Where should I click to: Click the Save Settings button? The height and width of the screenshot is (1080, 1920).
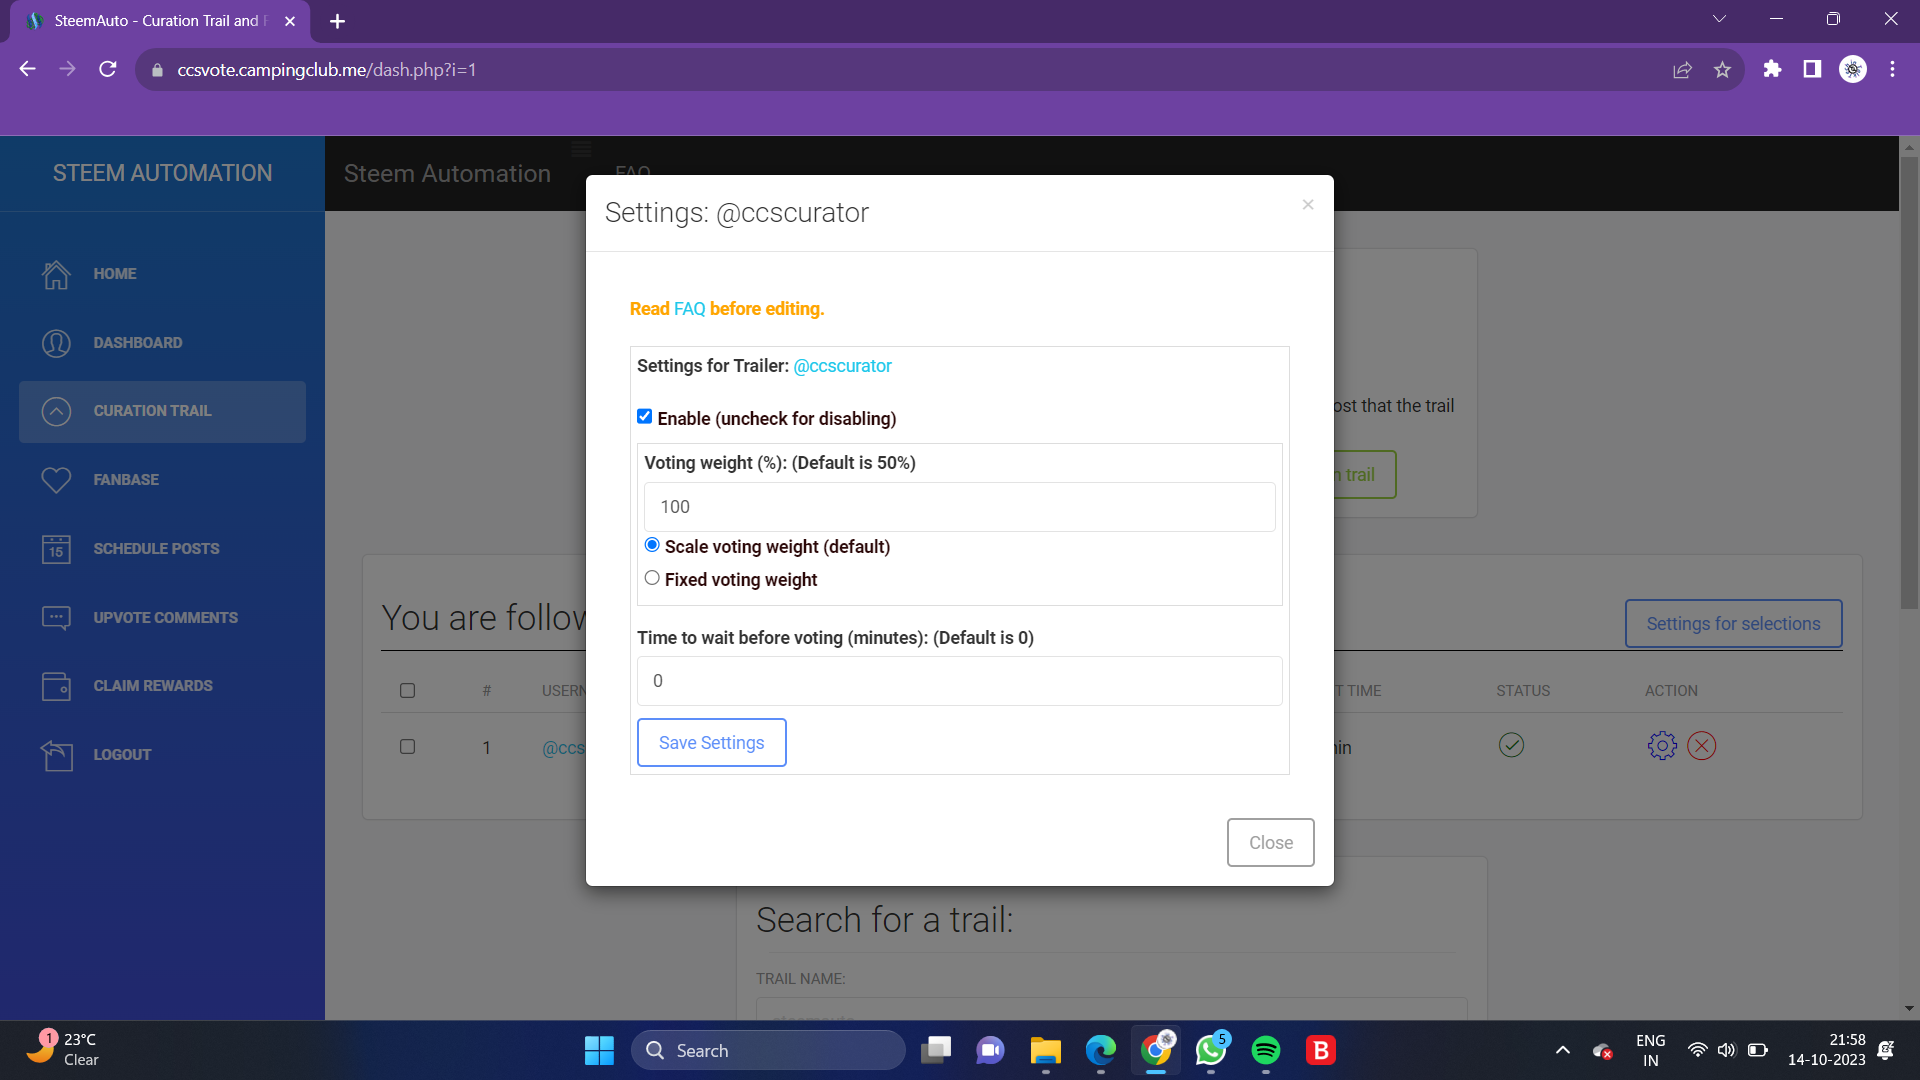[x=711, y=743]
